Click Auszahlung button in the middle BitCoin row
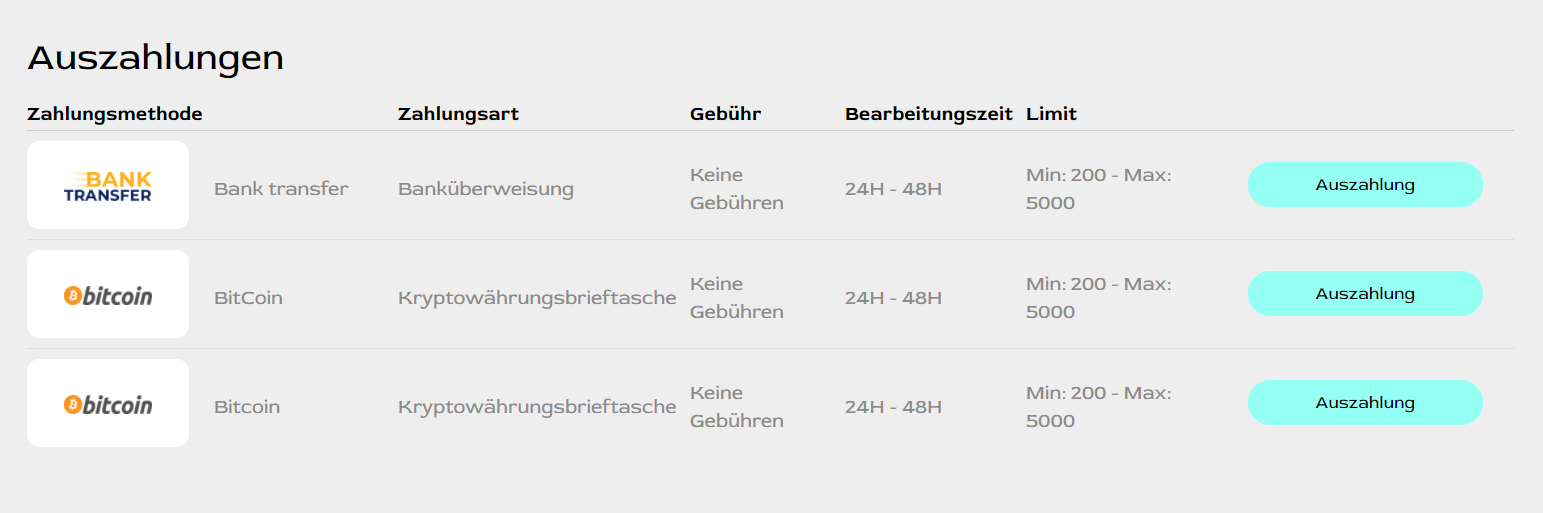This screenshot has height=513, width=1543. pos(1365,294)
